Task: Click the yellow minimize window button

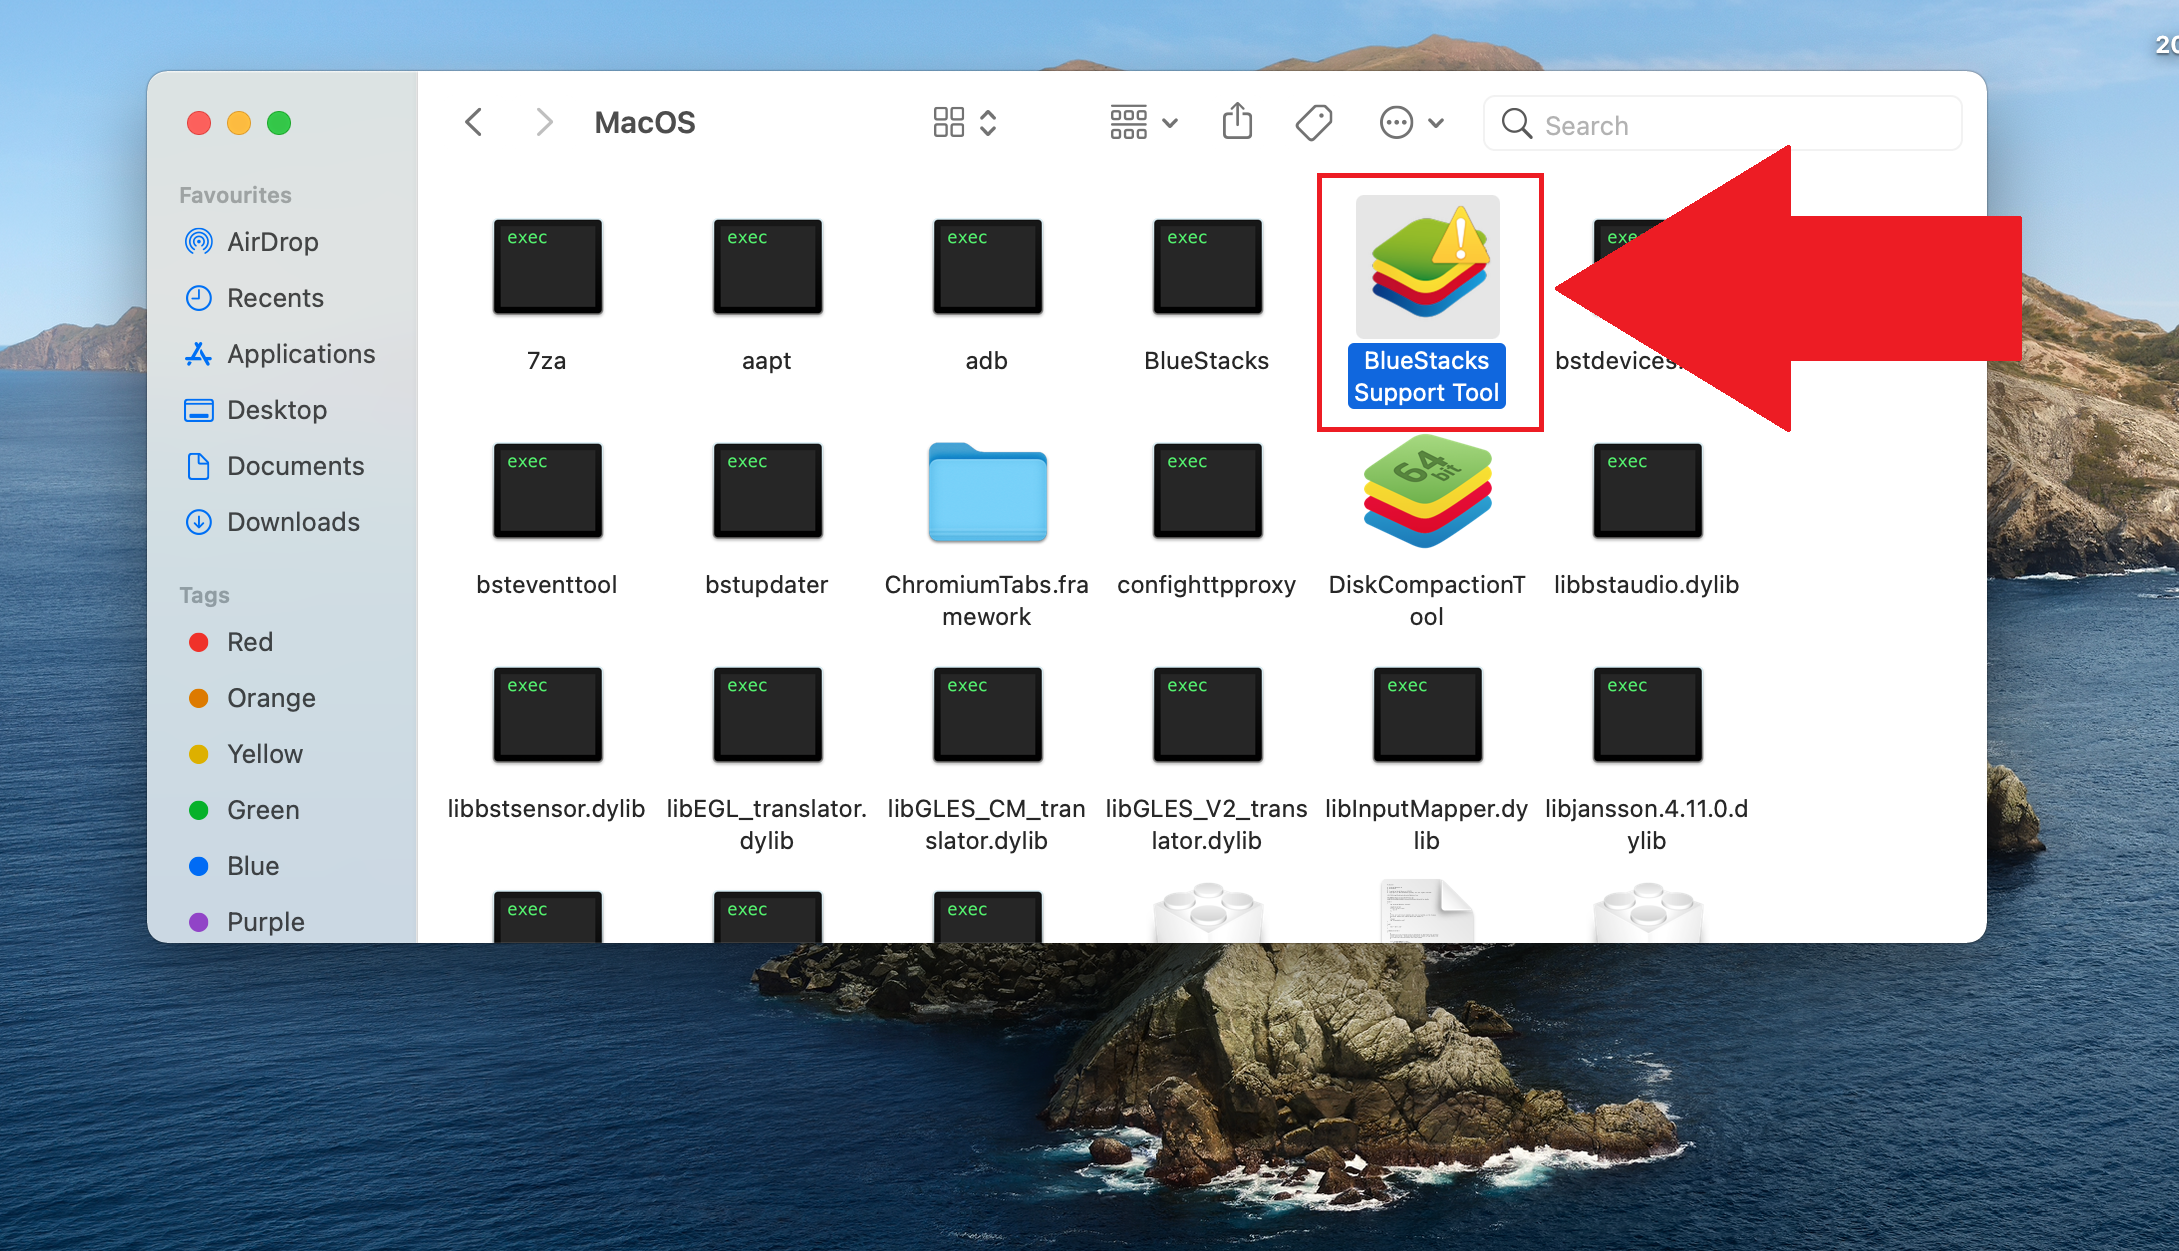Action: (x=239, y=123)
